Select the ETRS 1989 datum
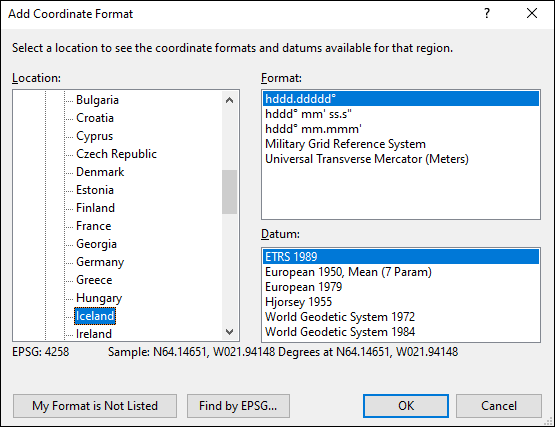Viewport: 555px width, 427px height. click(401, 257)
